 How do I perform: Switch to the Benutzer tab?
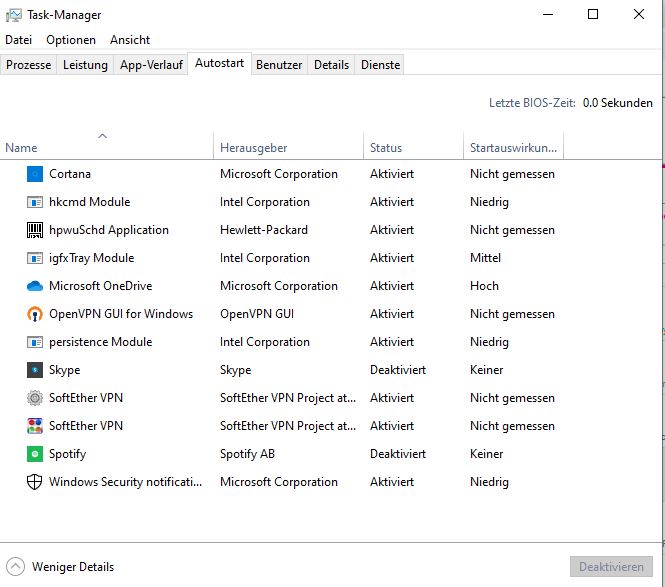(279, 65)
